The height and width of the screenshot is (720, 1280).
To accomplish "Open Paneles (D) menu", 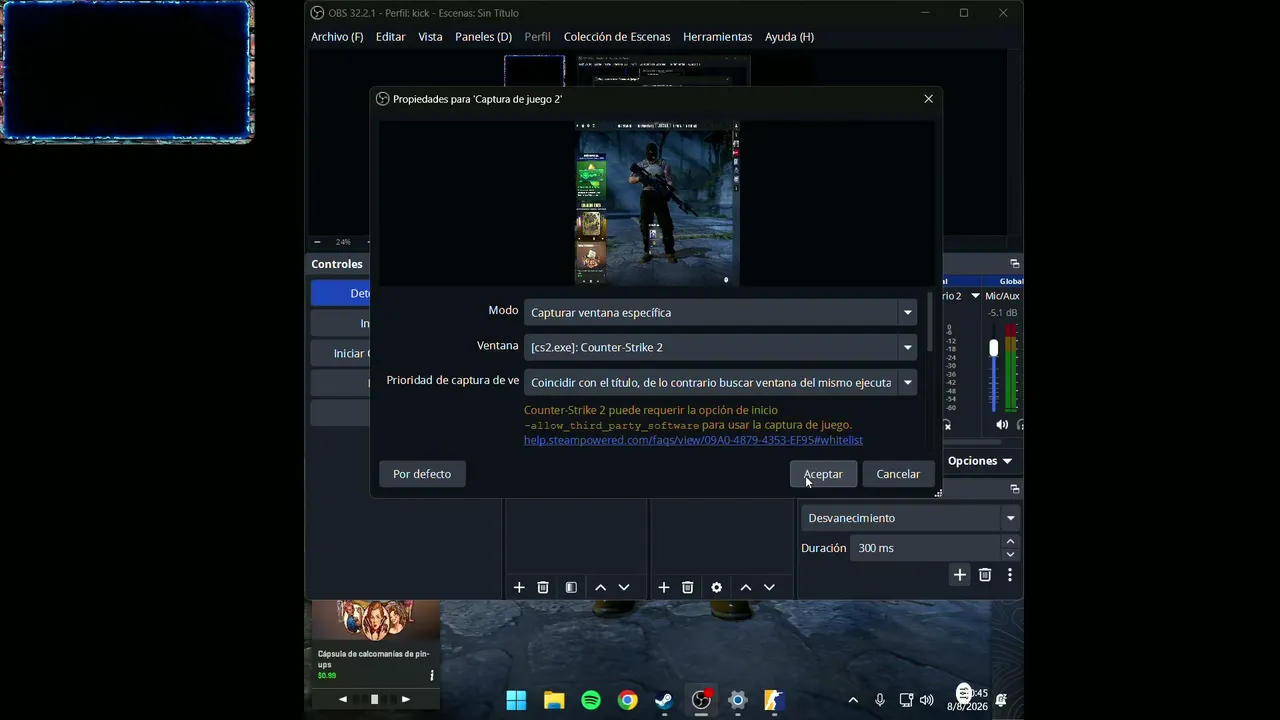I will 483,37.
